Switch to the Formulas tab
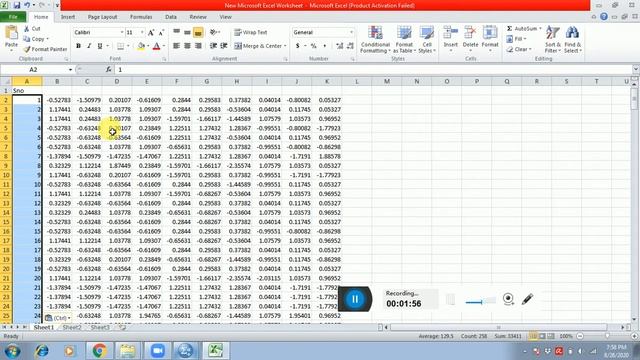 [141, 17]
